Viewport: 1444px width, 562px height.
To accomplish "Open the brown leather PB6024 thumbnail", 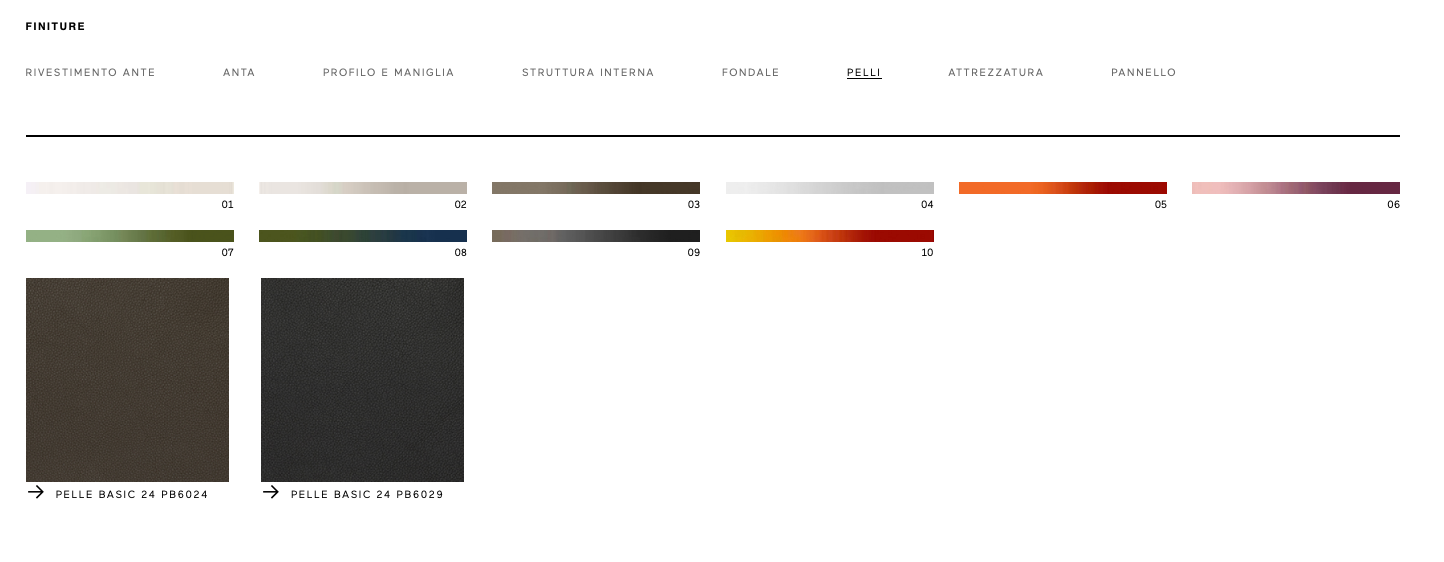I will pyautogui.click(x=127, y=380).
